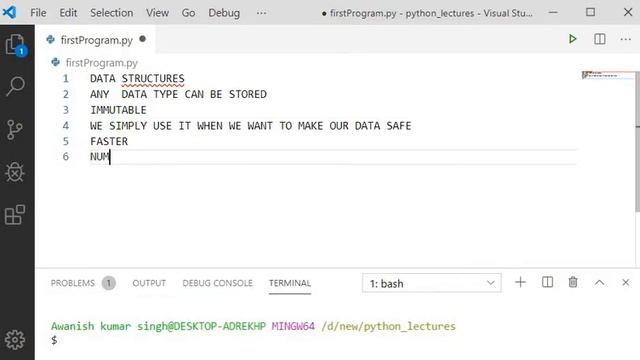Screen dimensions: 640x360
Task: Click the text ANY DATA TYPE CAN BE STORED
Action: click(x=178, y=94)
